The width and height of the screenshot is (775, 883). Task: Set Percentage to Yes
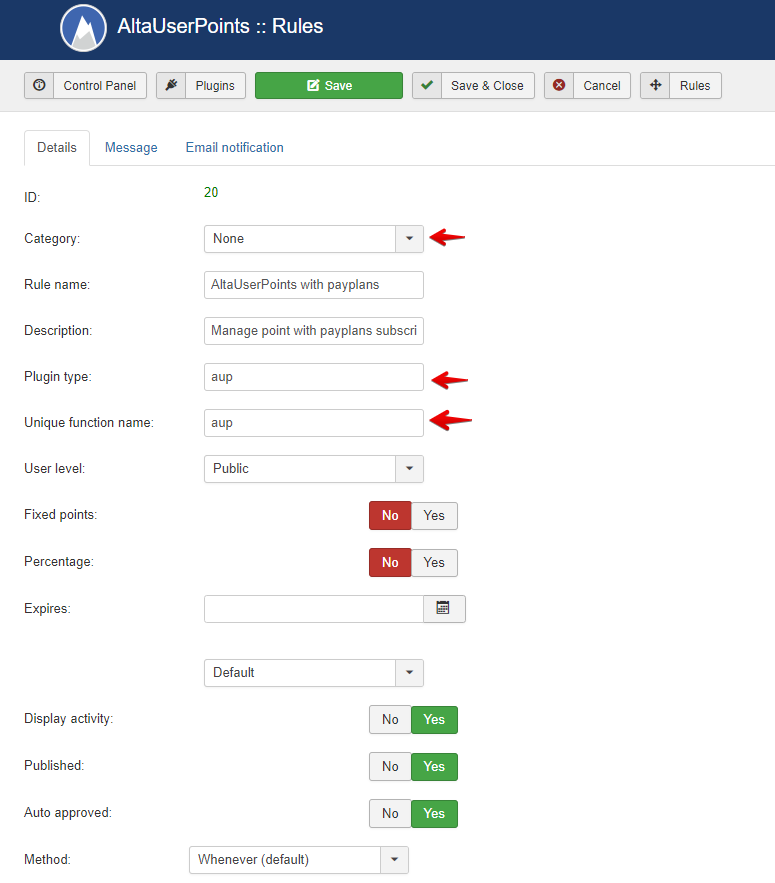(x=434, y=563)
